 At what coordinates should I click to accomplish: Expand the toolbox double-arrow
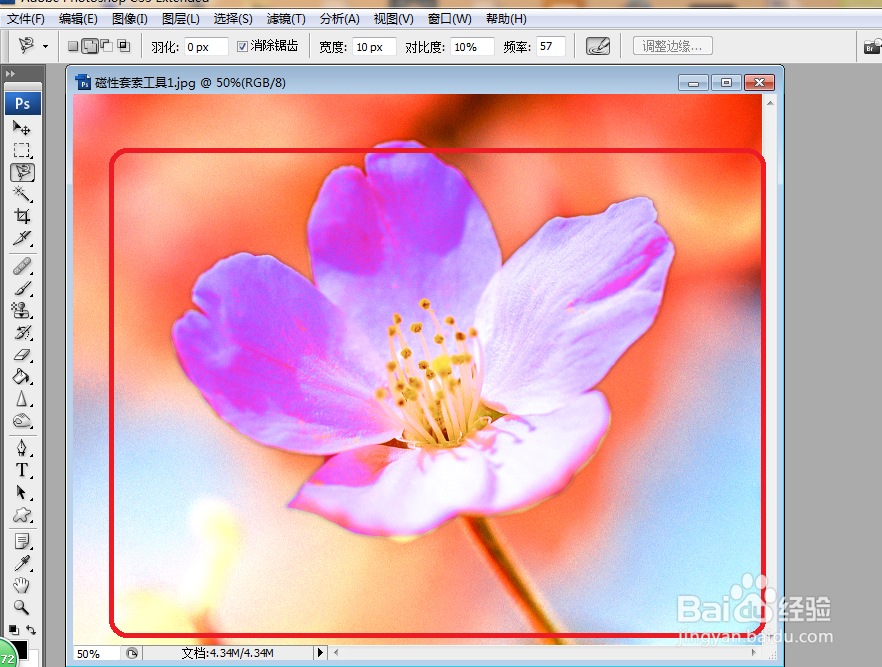[10, 74]
